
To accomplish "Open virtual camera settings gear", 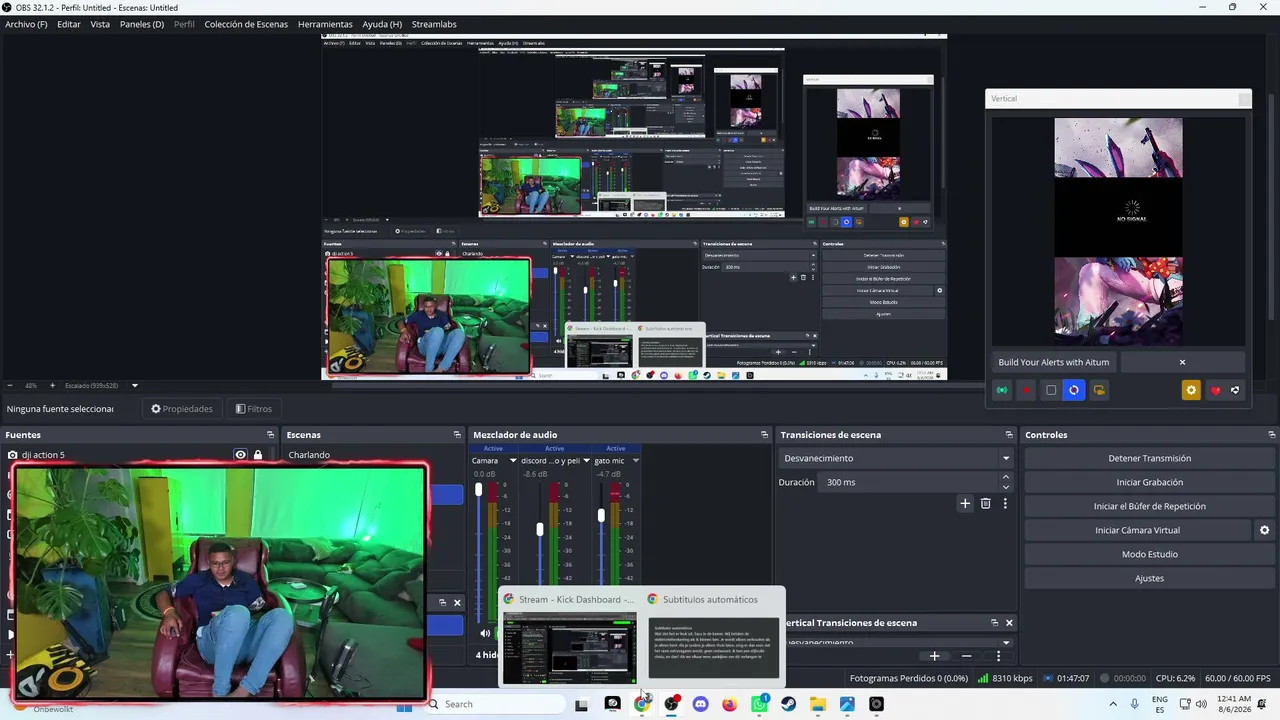I will 1264,530.
